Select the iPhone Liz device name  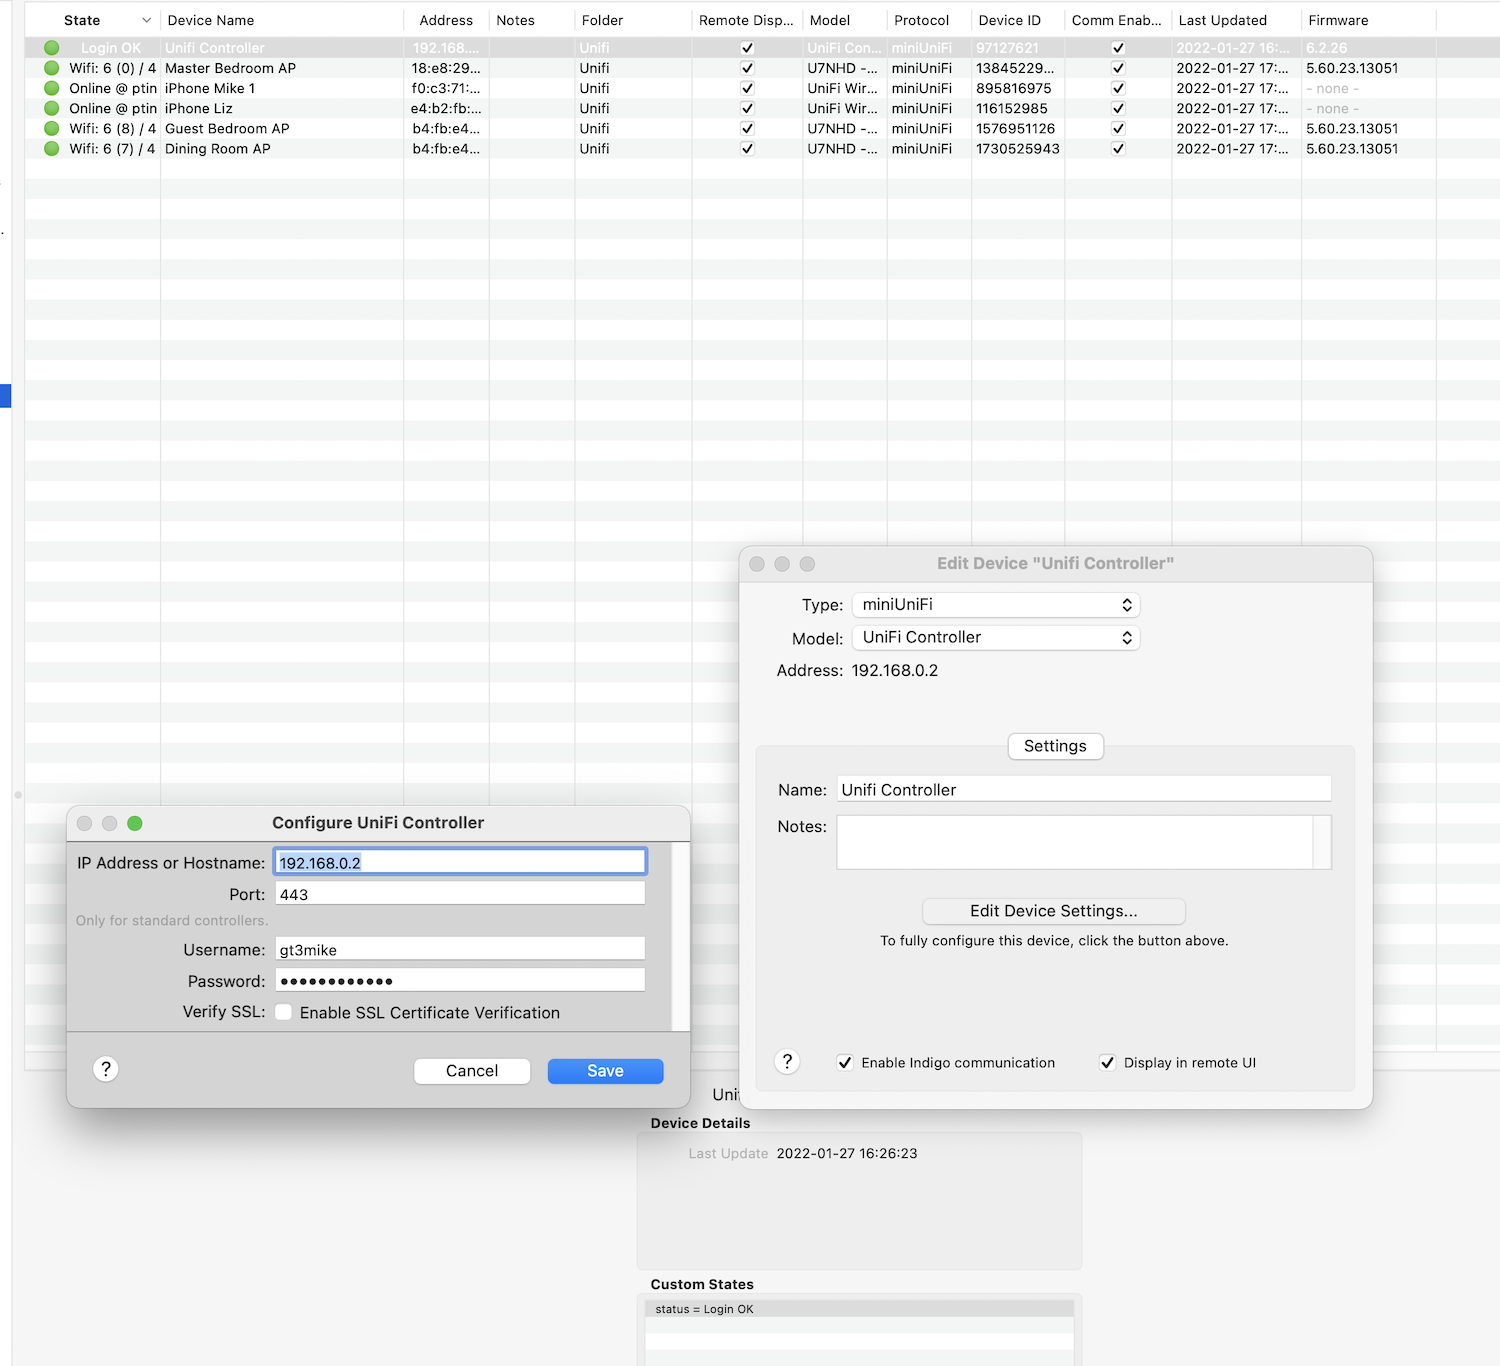198,108
